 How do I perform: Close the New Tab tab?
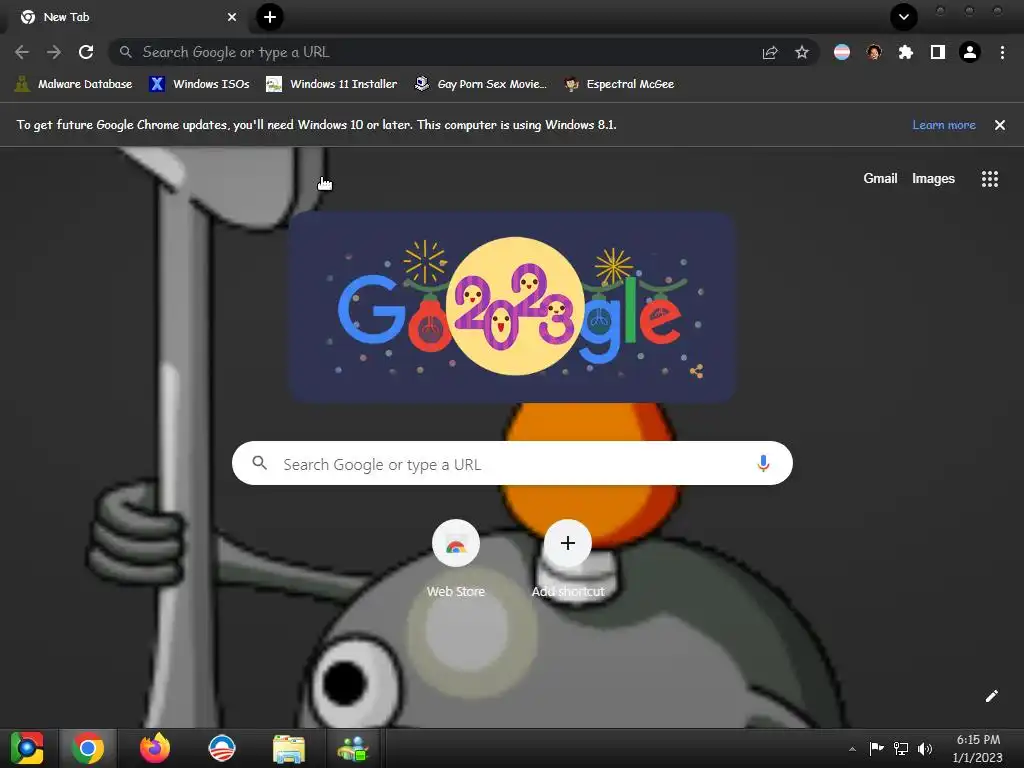[x=232, y=17]
